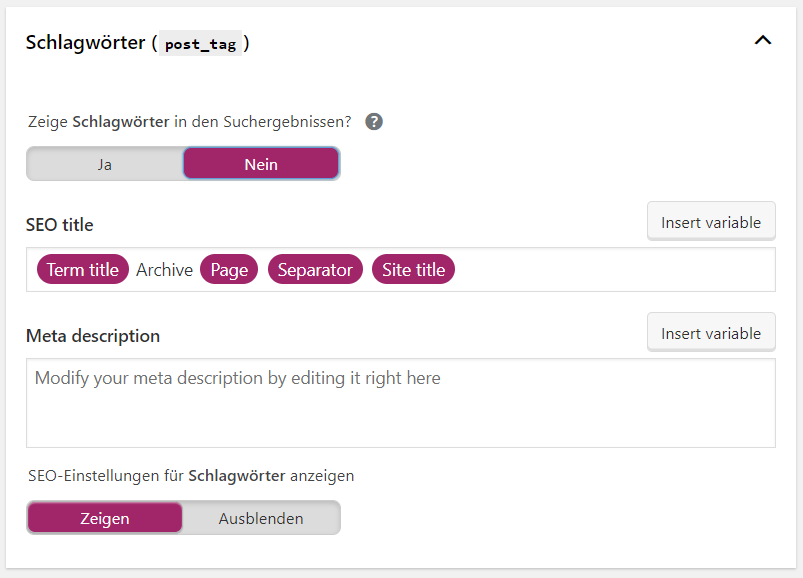The width and height of the screenshot is (803, 578).
Task: Select the Separator variable tag
Action: click(315, 269)
